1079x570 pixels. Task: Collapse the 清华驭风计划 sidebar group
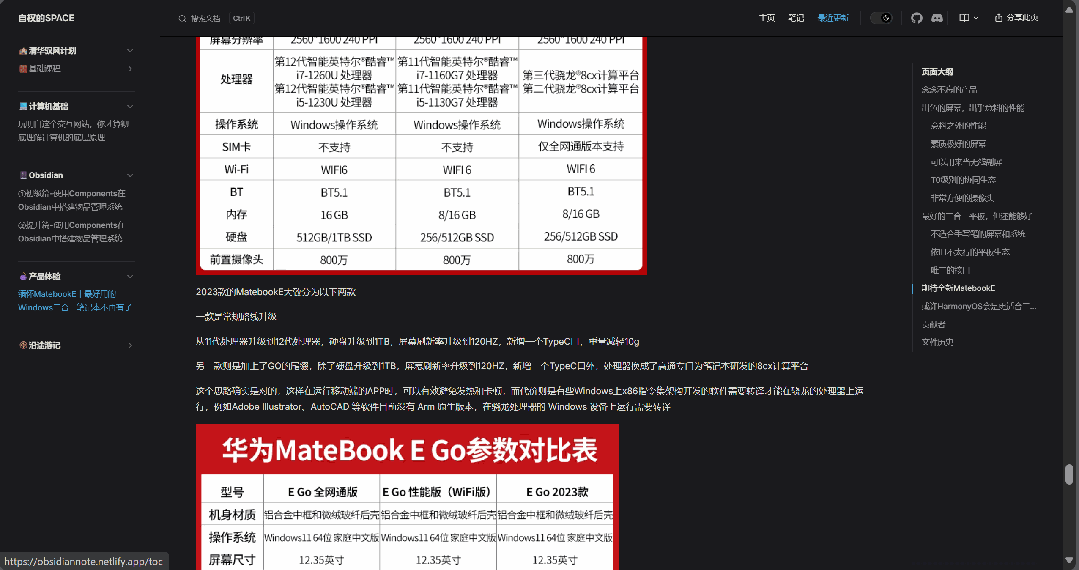(130, 51)
